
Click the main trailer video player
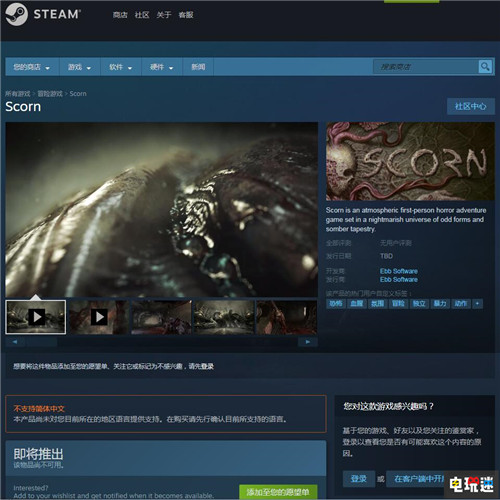point(162,209)
